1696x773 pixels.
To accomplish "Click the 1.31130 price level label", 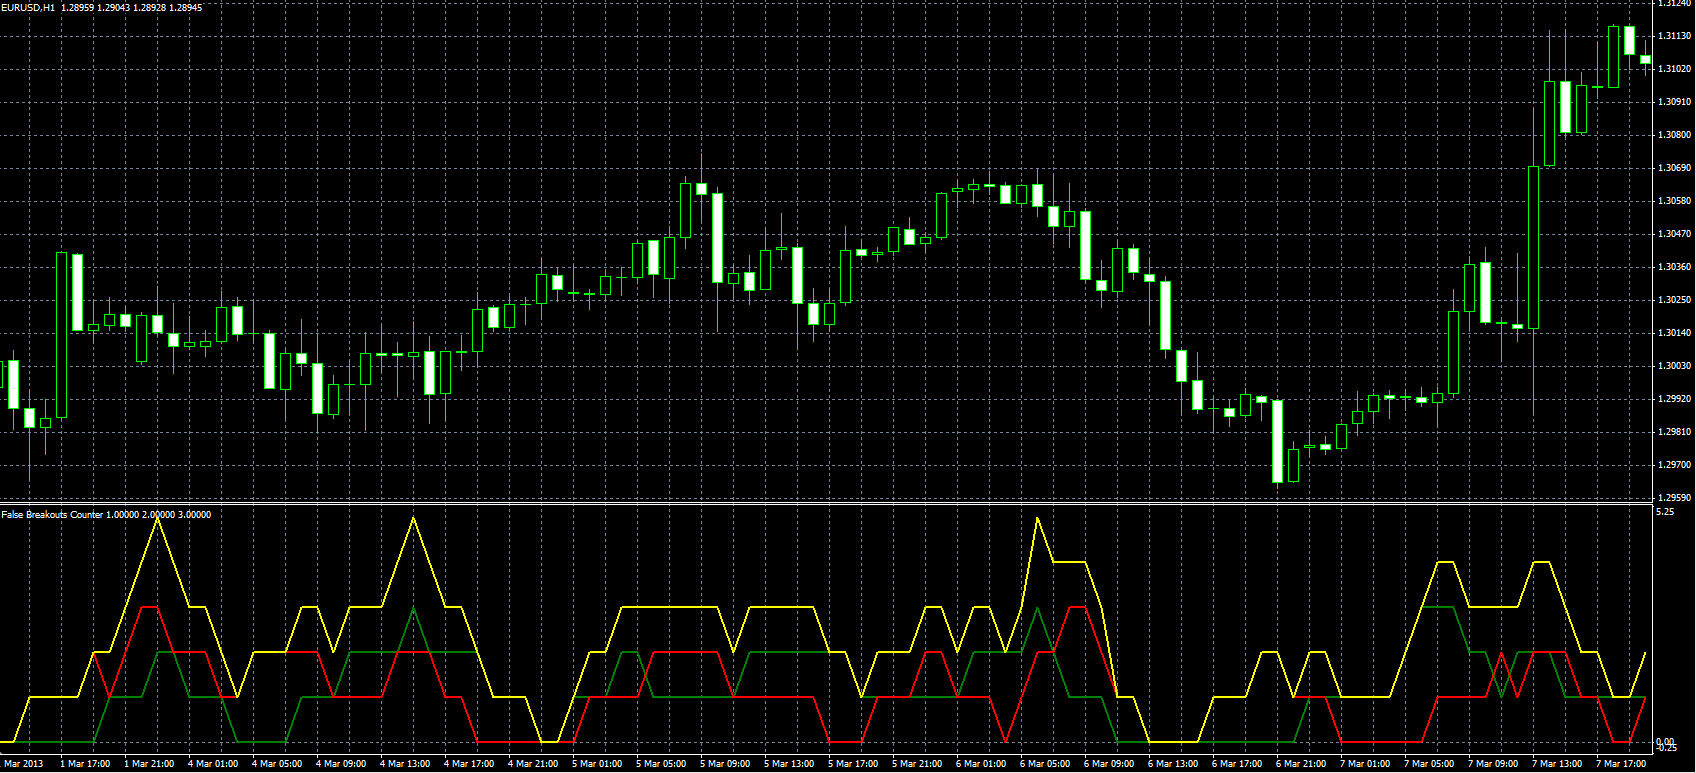I will click(1674, 36).
